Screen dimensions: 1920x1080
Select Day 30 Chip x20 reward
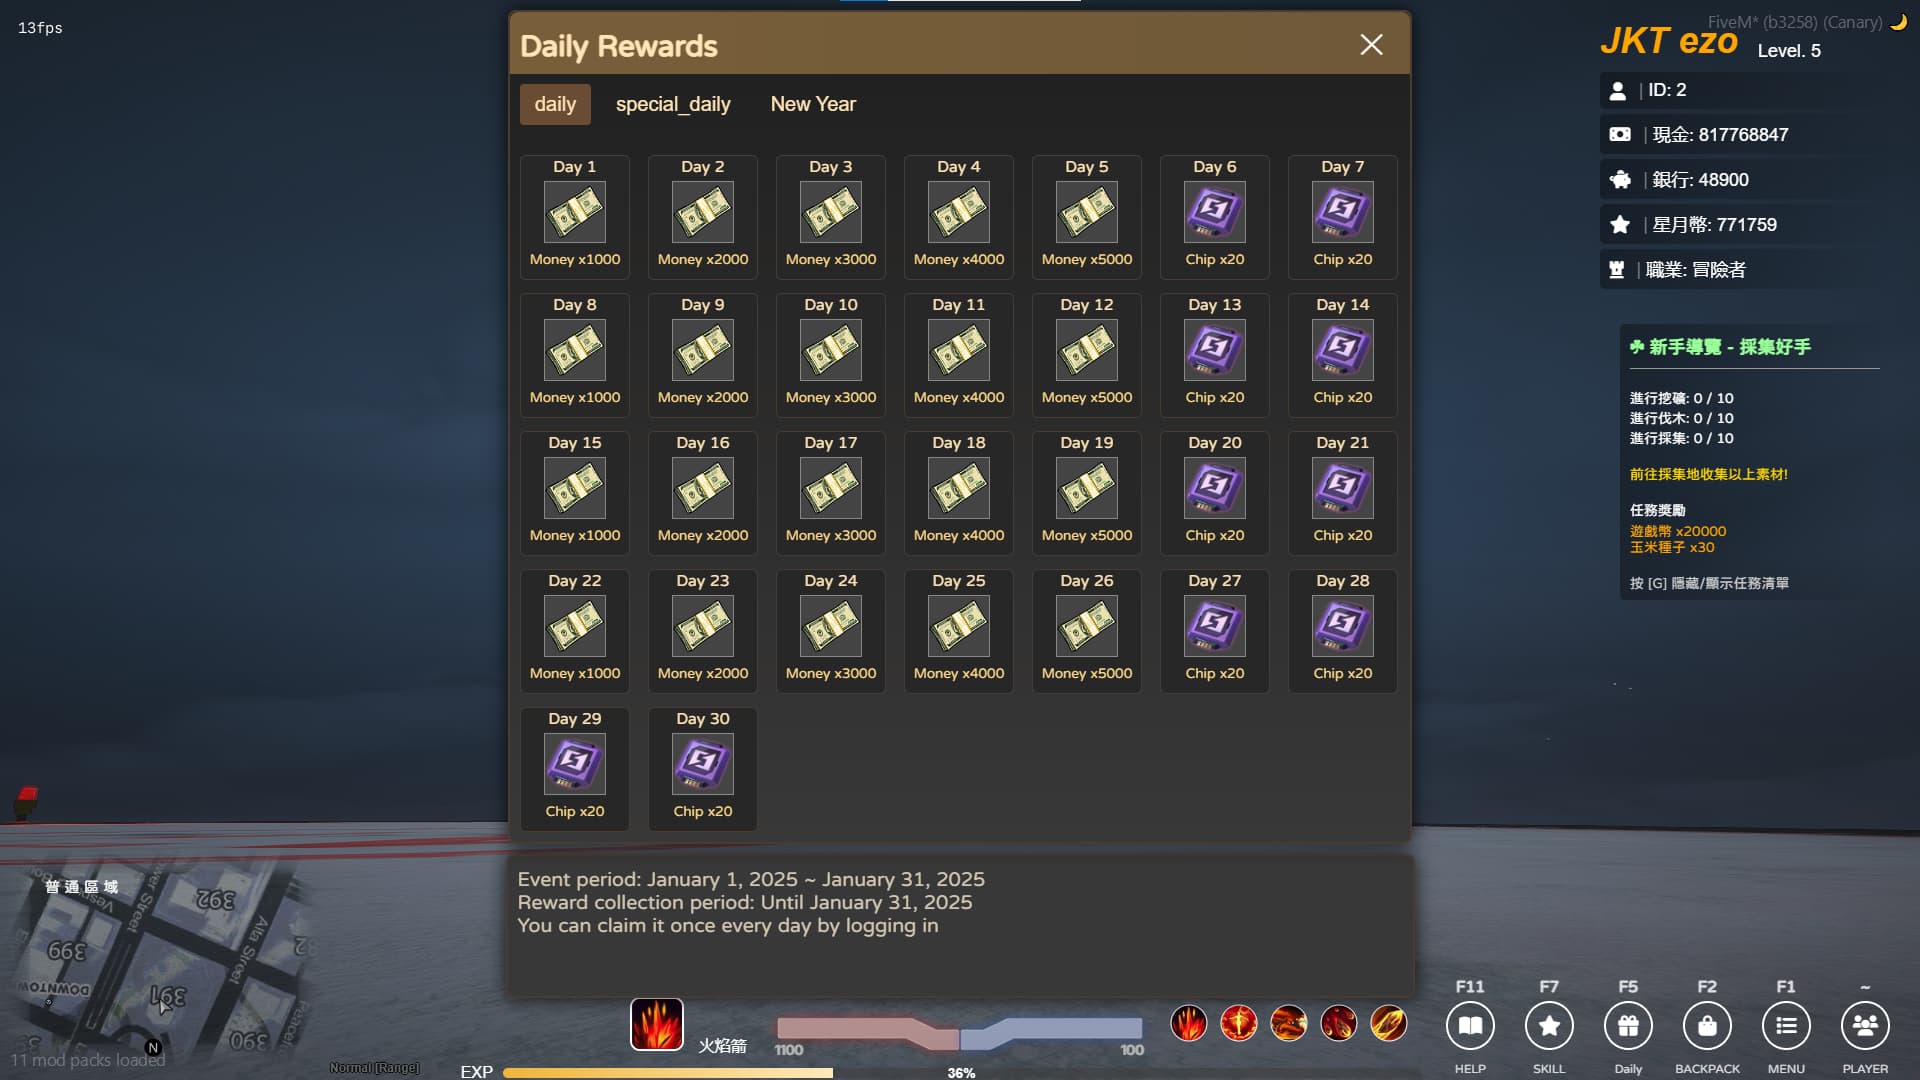pos(703,769)
